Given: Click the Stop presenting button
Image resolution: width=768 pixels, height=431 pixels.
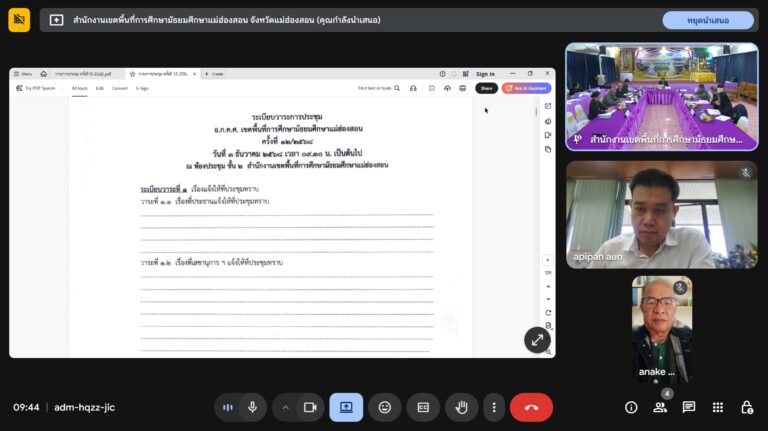Looking at the screenshot, I should pyautogui.click(x=707, y=20).
